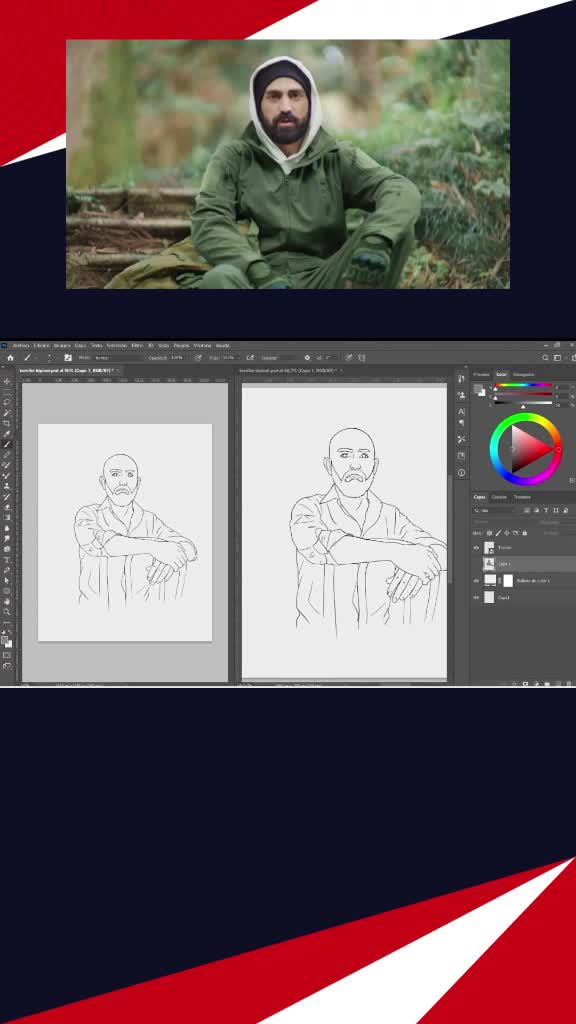The image size is (576, 1024).
Task: Toggle lock image pixels brush icon
Action: tap(498, 533)
